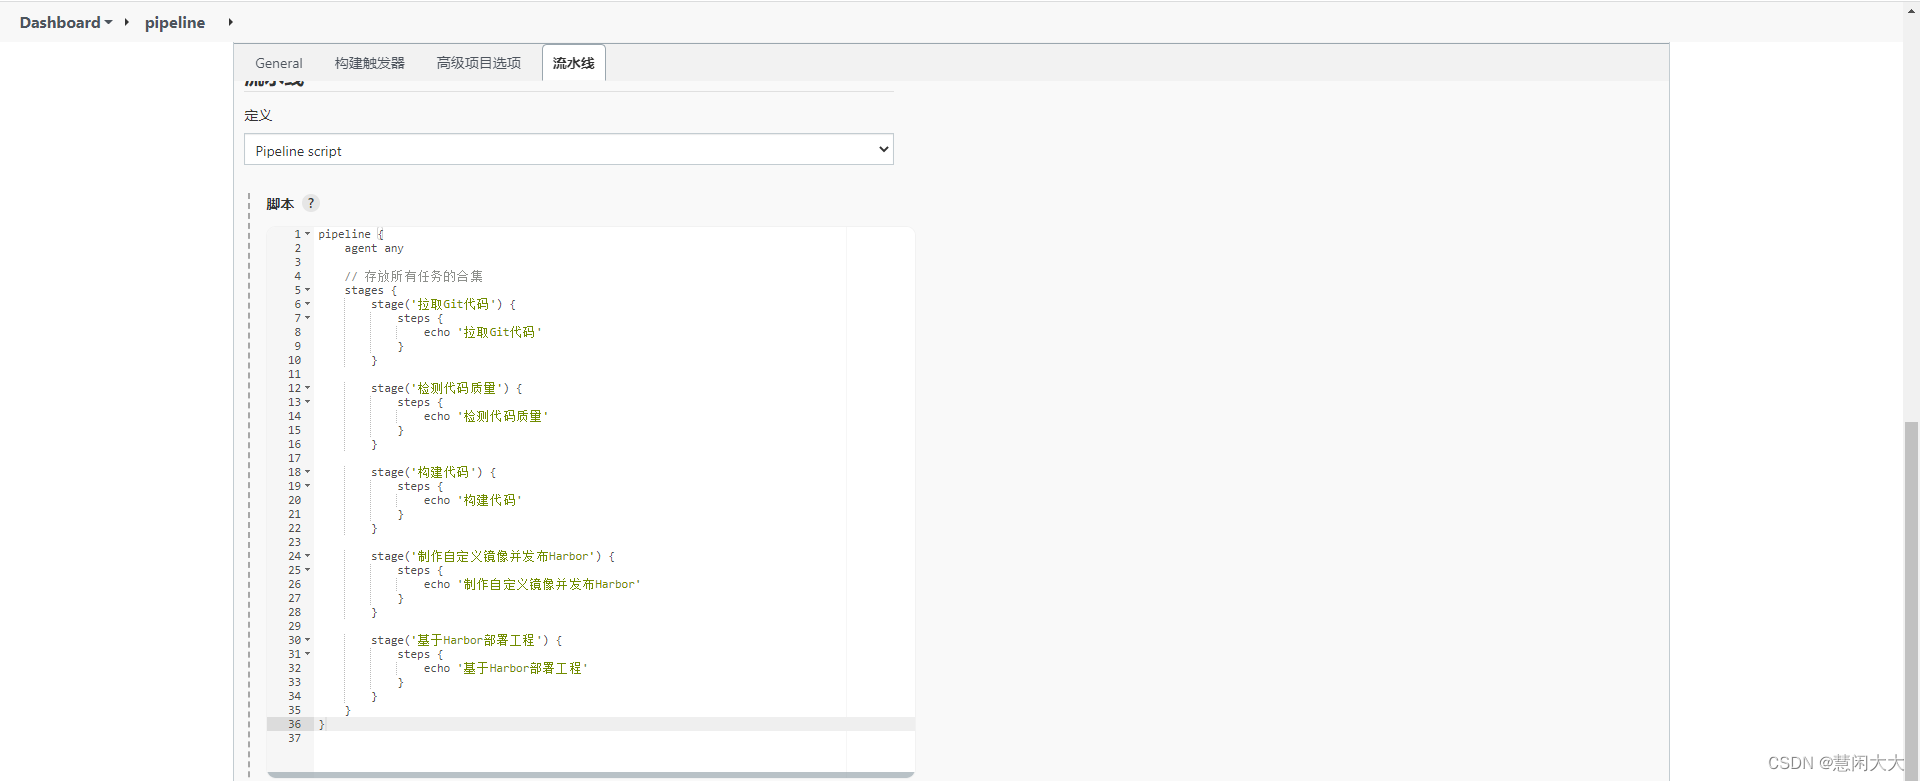This screenshot has width=1920, height=781.
Task: Open the Dashboard breadcrumb dropdown arrow
Action: pyautogui.click(x=108, y=22)
